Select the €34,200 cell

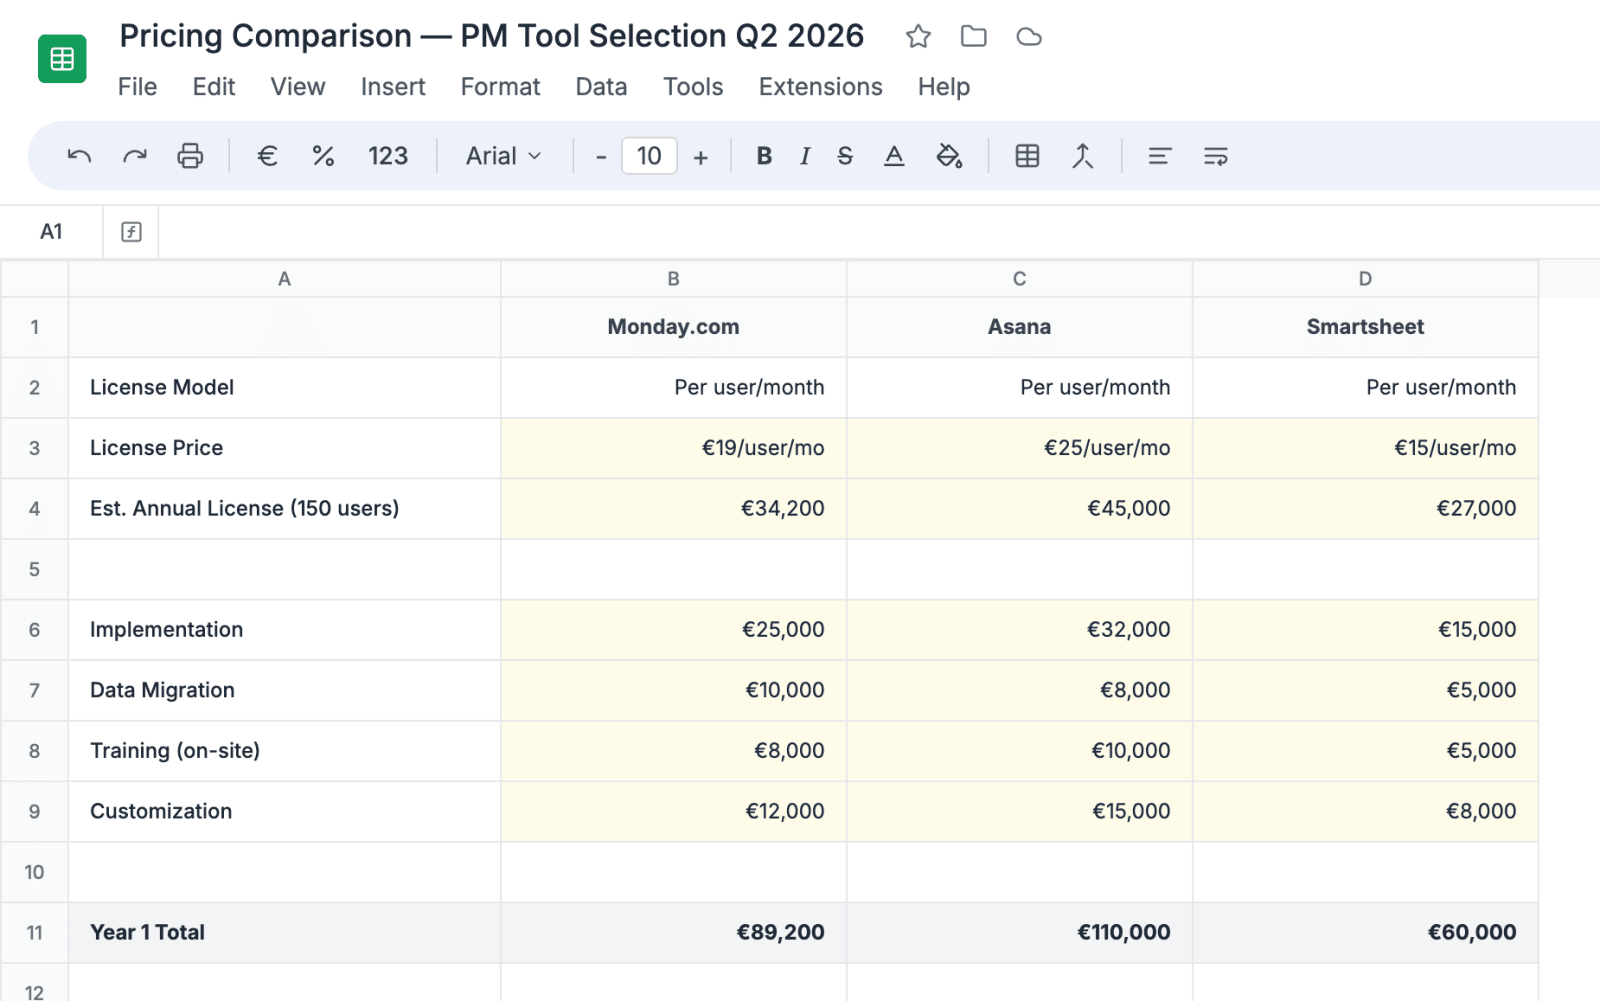(x=673, y=509)
